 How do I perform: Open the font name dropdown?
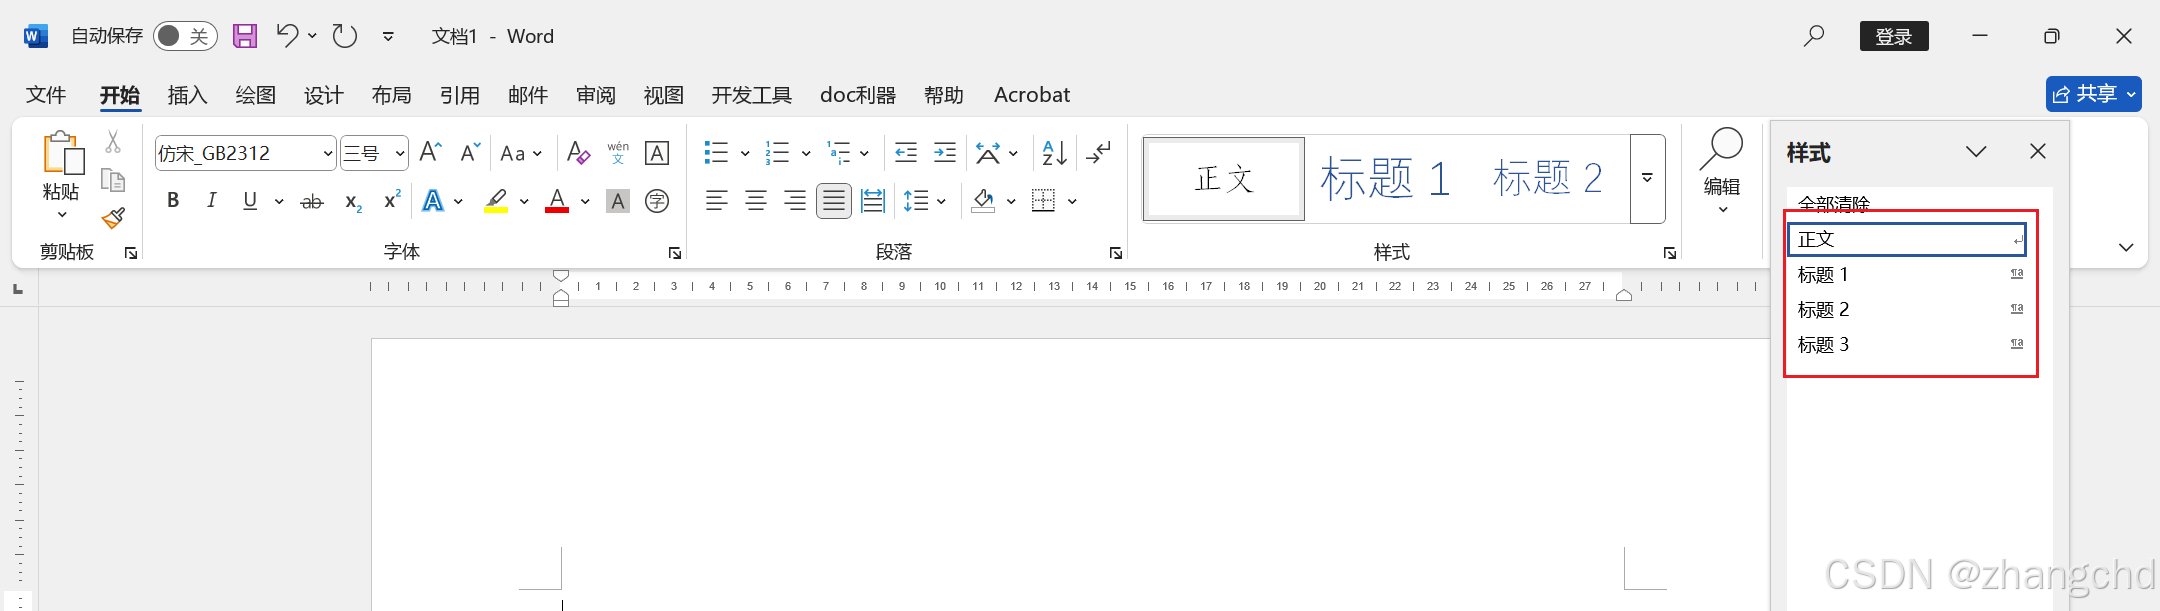click(327, 153)
